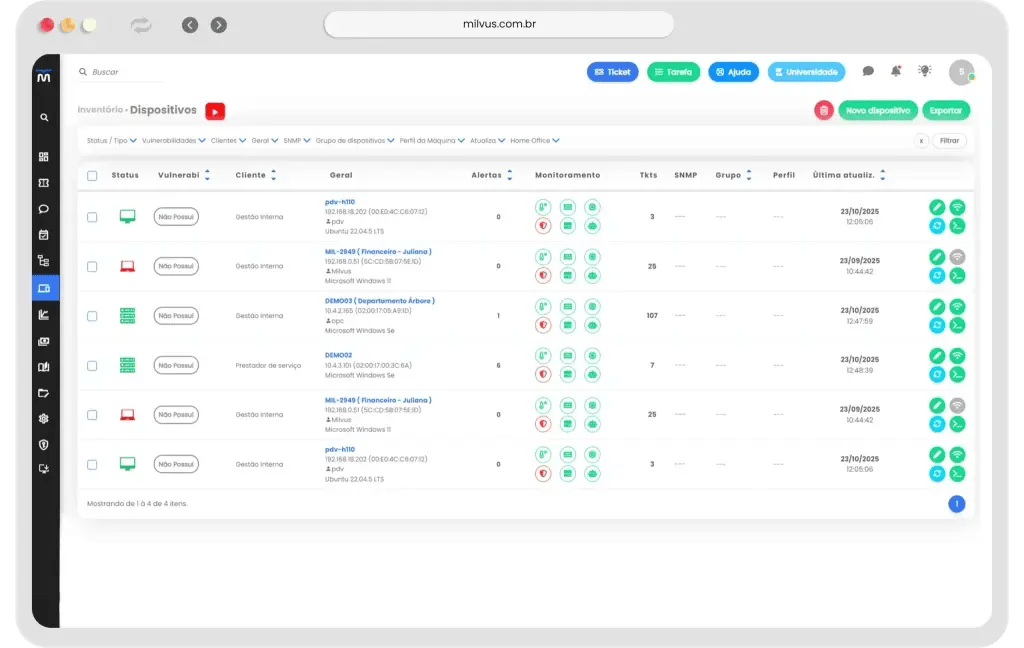Open the hierarchy tree icon in sidebar
The image size is (1024, 648).
(x=44, y=261)
